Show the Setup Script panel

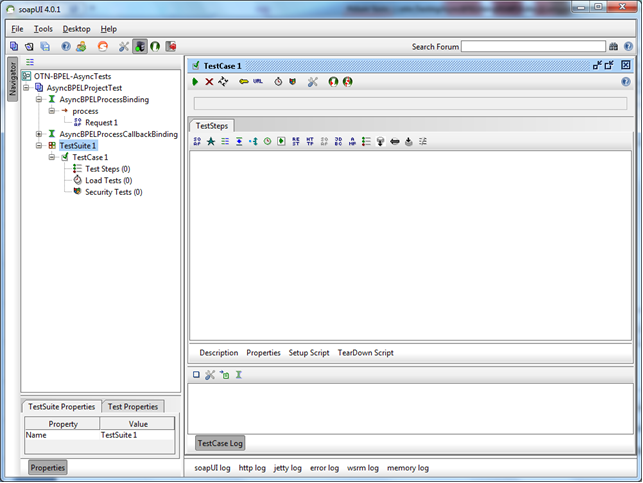(x=309, y=353)
